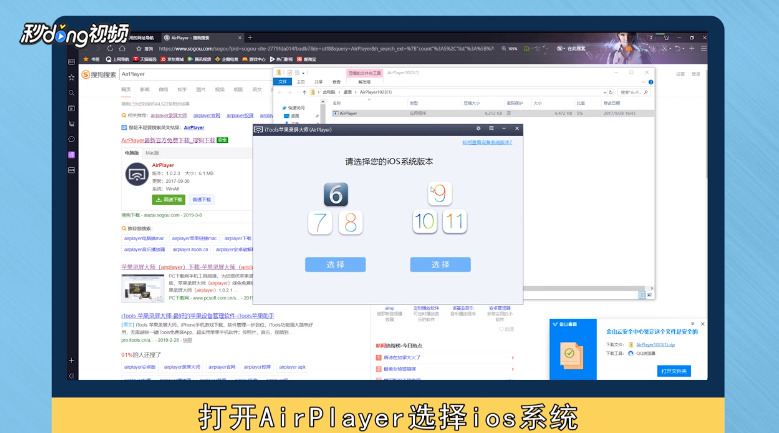Bookmark page with address bar star

139,49
